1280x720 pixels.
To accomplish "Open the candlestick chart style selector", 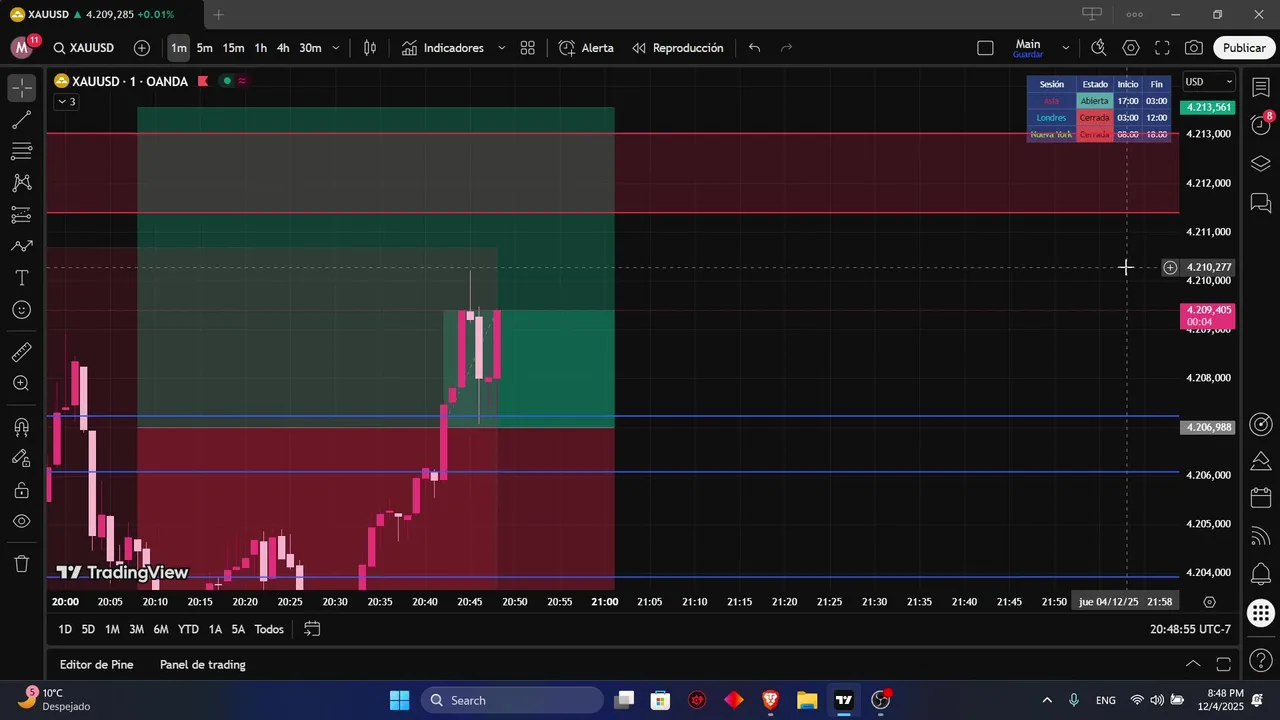I will coord(370,48).
